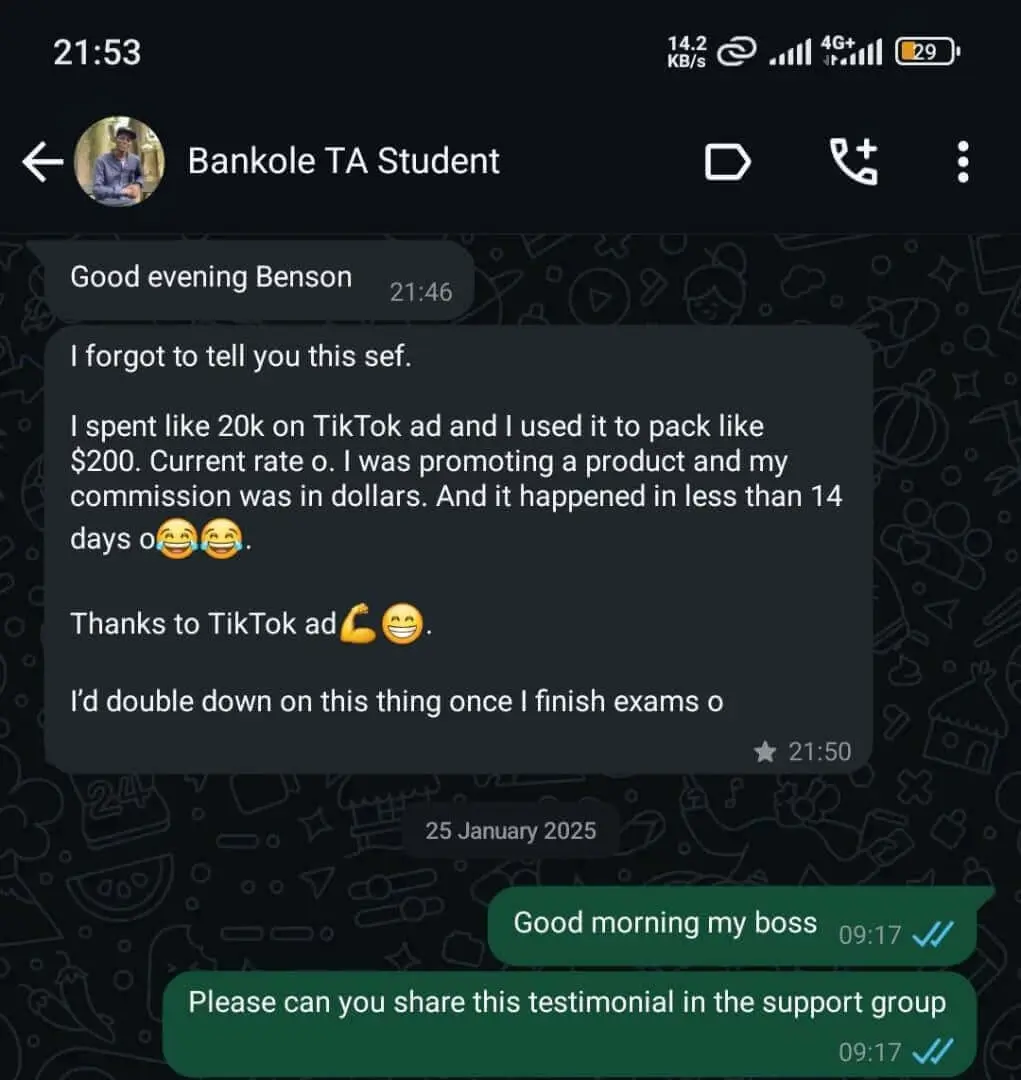Tap the back arrow in chat header
The image size is (1021, 1080).
(x=43, y=162)
